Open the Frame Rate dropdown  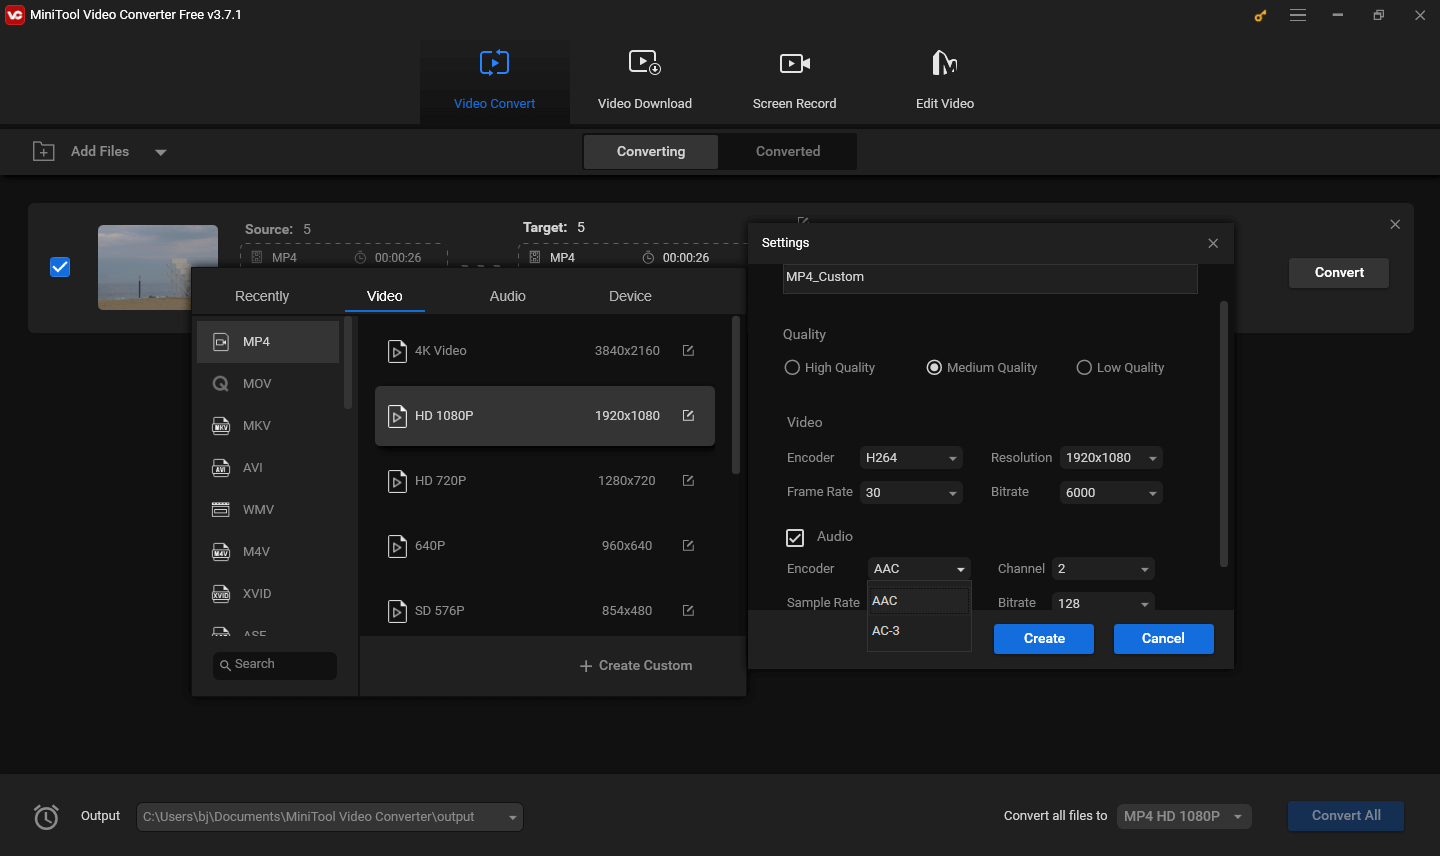pyautogui.click(x=911, y=493)
